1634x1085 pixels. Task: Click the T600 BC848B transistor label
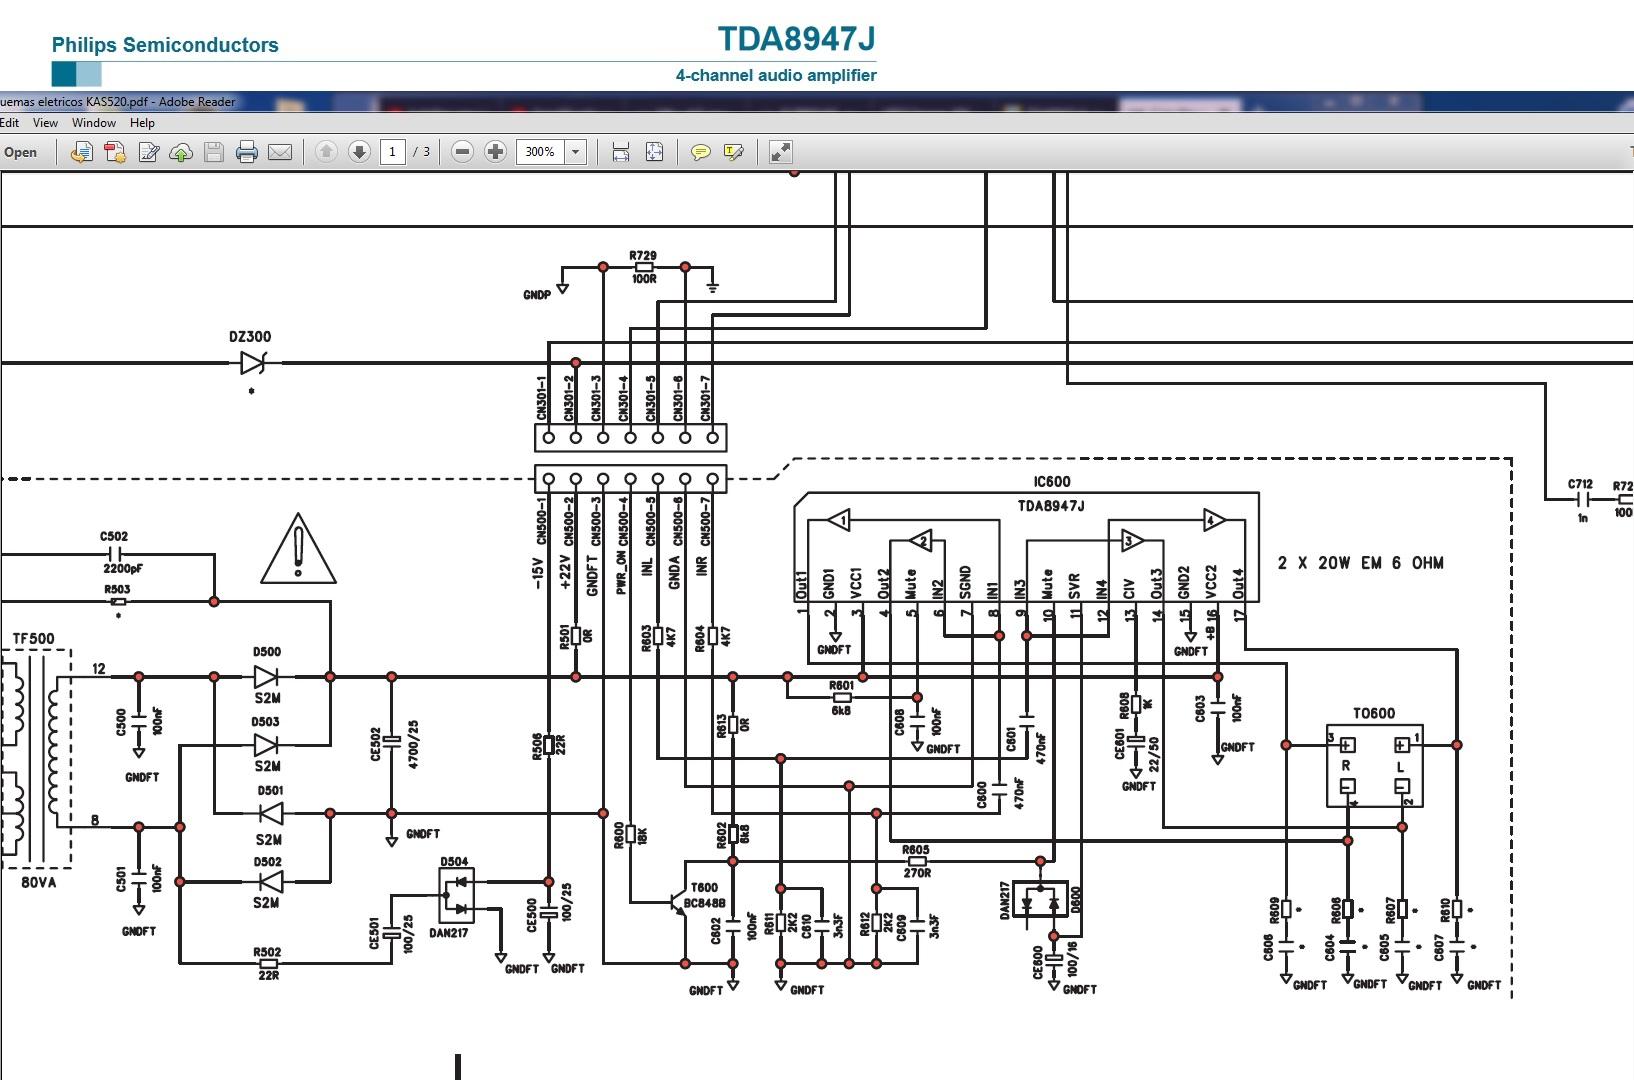(x=707, y=895)
